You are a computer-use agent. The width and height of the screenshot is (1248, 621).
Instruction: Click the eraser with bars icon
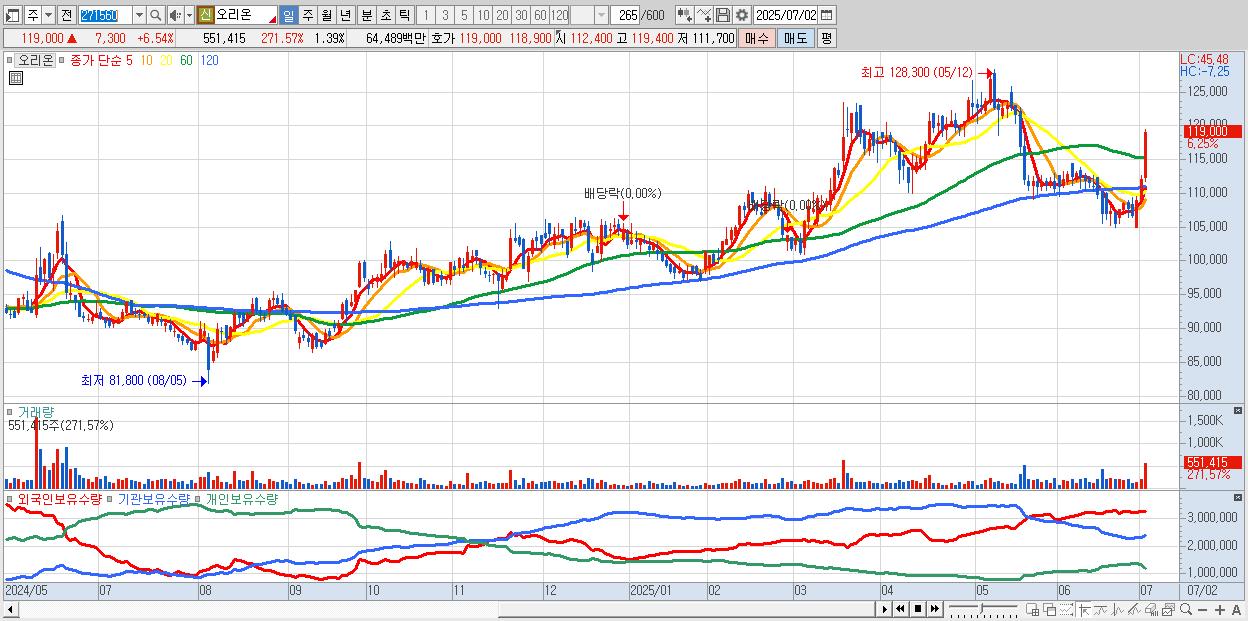(x=1152, y=609)
